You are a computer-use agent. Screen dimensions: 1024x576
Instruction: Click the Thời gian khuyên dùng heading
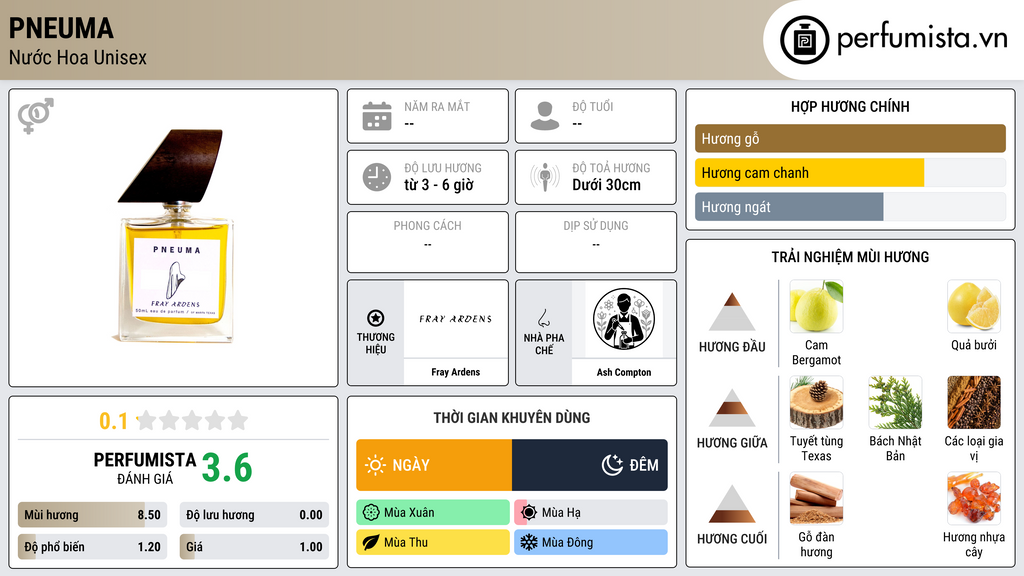tap(512, 417)
